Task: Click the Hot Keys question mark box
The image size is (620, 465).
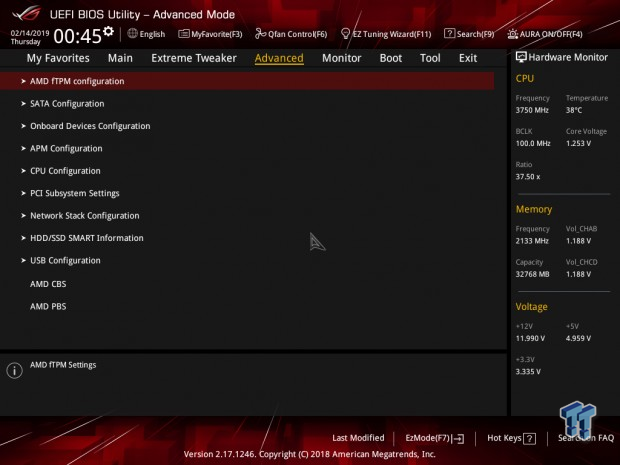Action: [529, 439]
